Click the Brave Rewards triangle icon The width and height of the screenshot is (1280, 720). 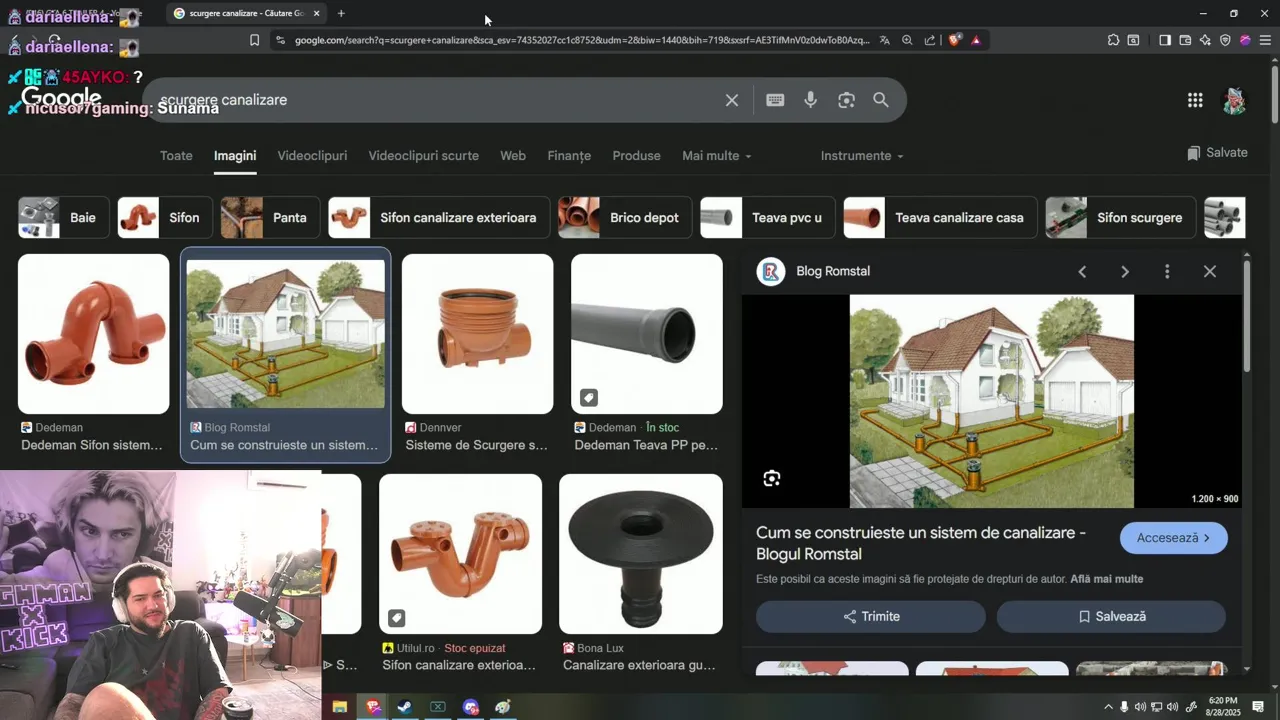976,40
